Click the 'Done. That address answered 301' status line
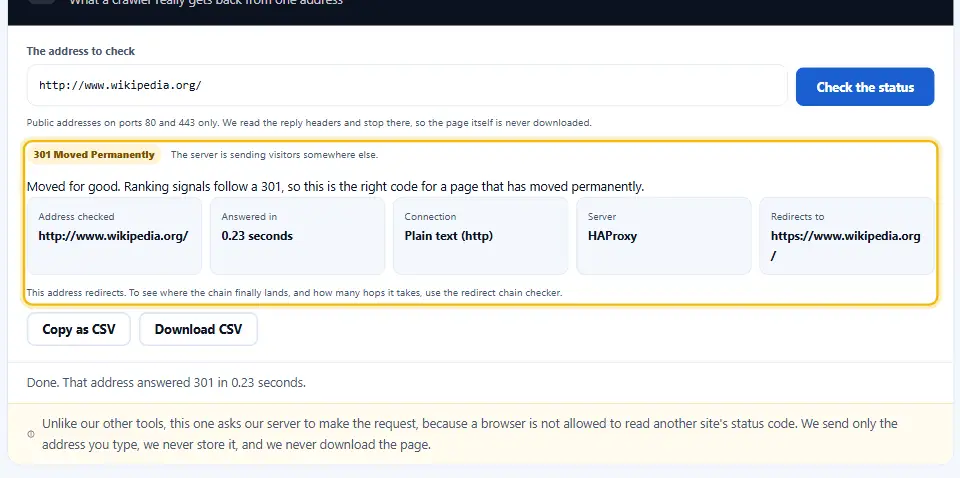 167,383
